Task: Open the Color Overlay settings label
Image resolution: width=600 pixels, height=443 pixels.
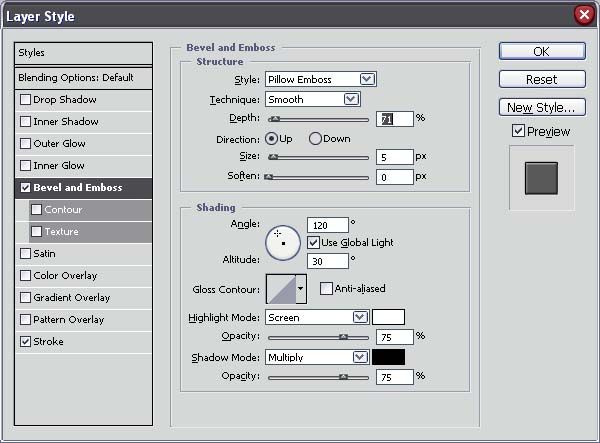Action: [x=65, y=275]
